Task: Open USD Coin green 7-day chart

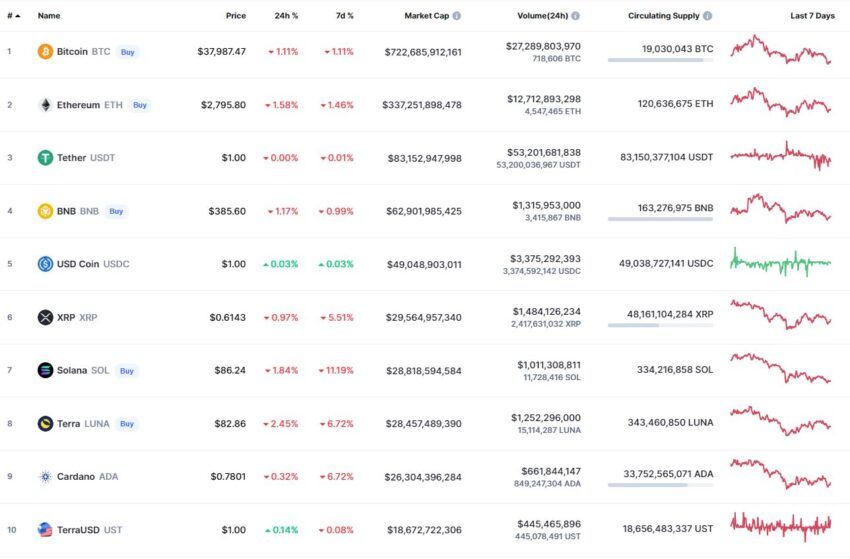Action: coord(781,262)
